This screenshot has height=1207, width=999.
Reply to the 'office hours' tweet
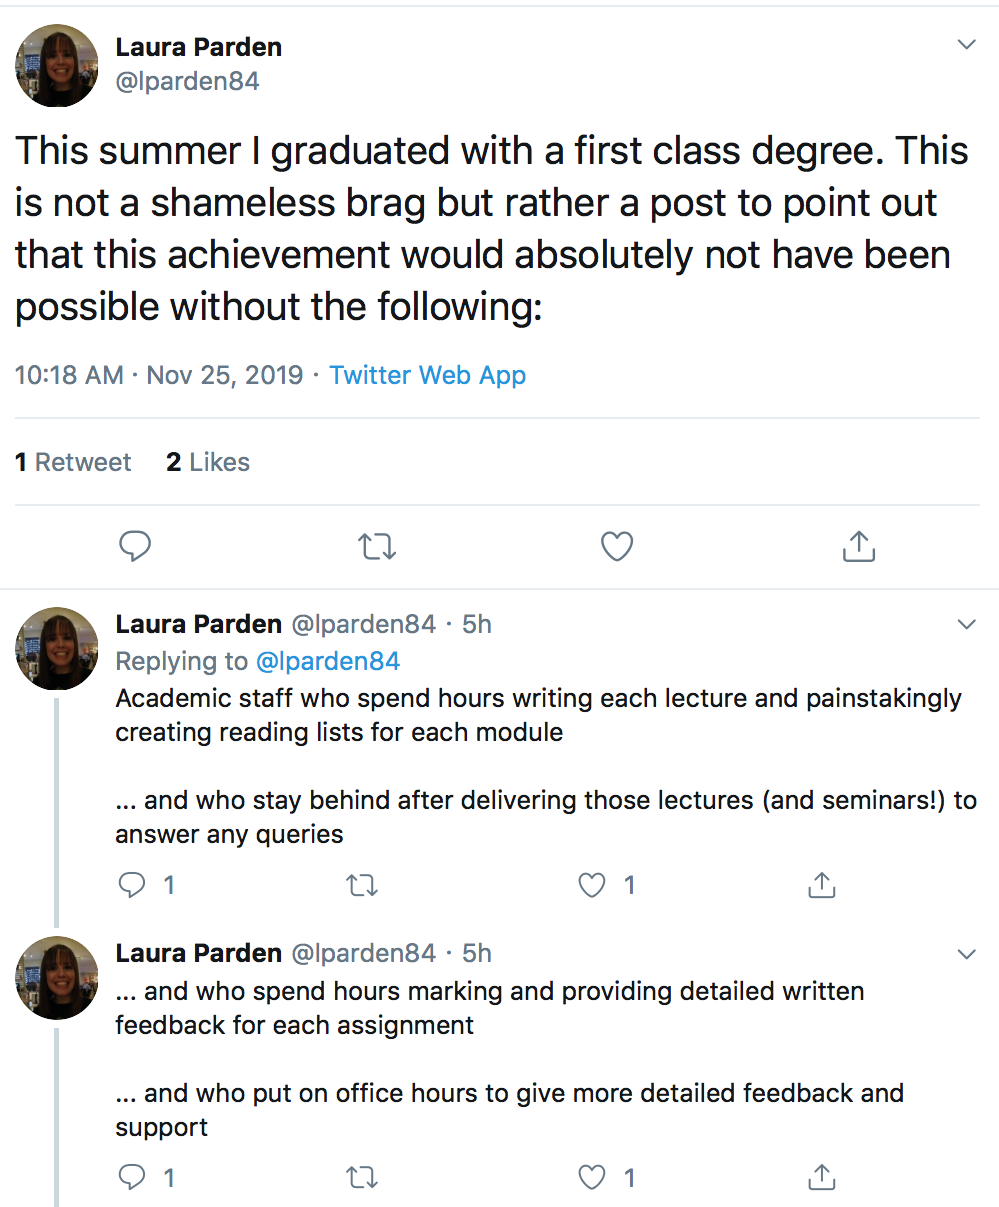[x=133, y=1178]
